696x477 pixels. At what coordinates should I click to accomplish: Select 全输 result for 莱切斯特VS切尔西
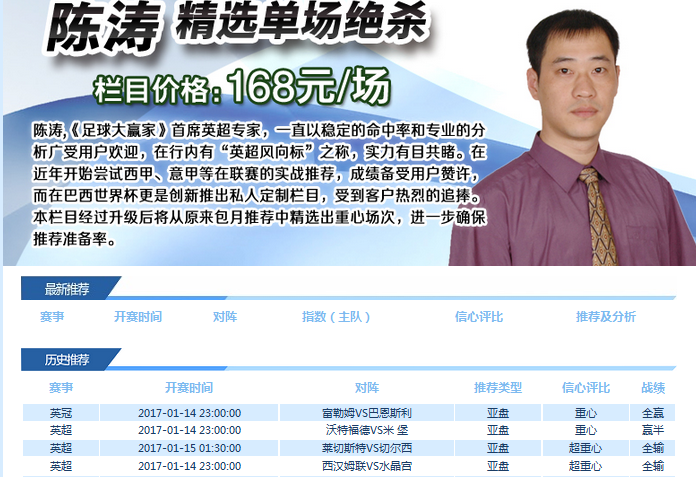coord(653,448)
